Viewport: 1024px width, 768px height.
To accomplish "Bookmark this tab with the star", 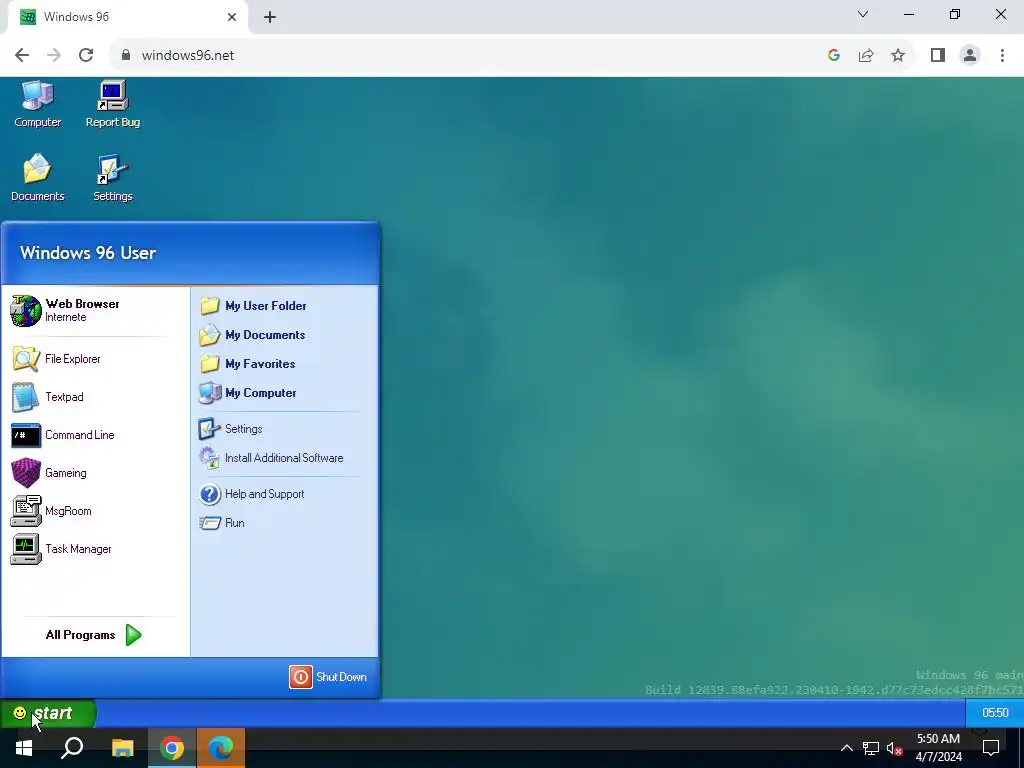I will tap(898, 55).
